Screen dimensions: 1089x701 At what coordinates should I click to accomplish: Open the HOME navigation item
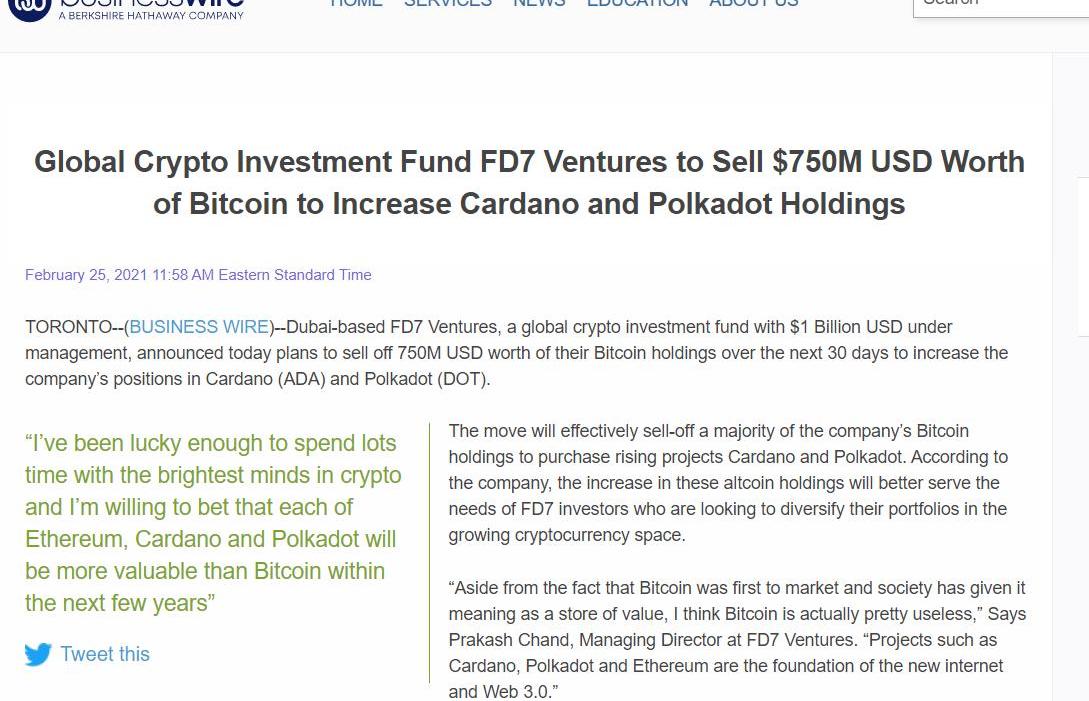(x=356, y=3)
